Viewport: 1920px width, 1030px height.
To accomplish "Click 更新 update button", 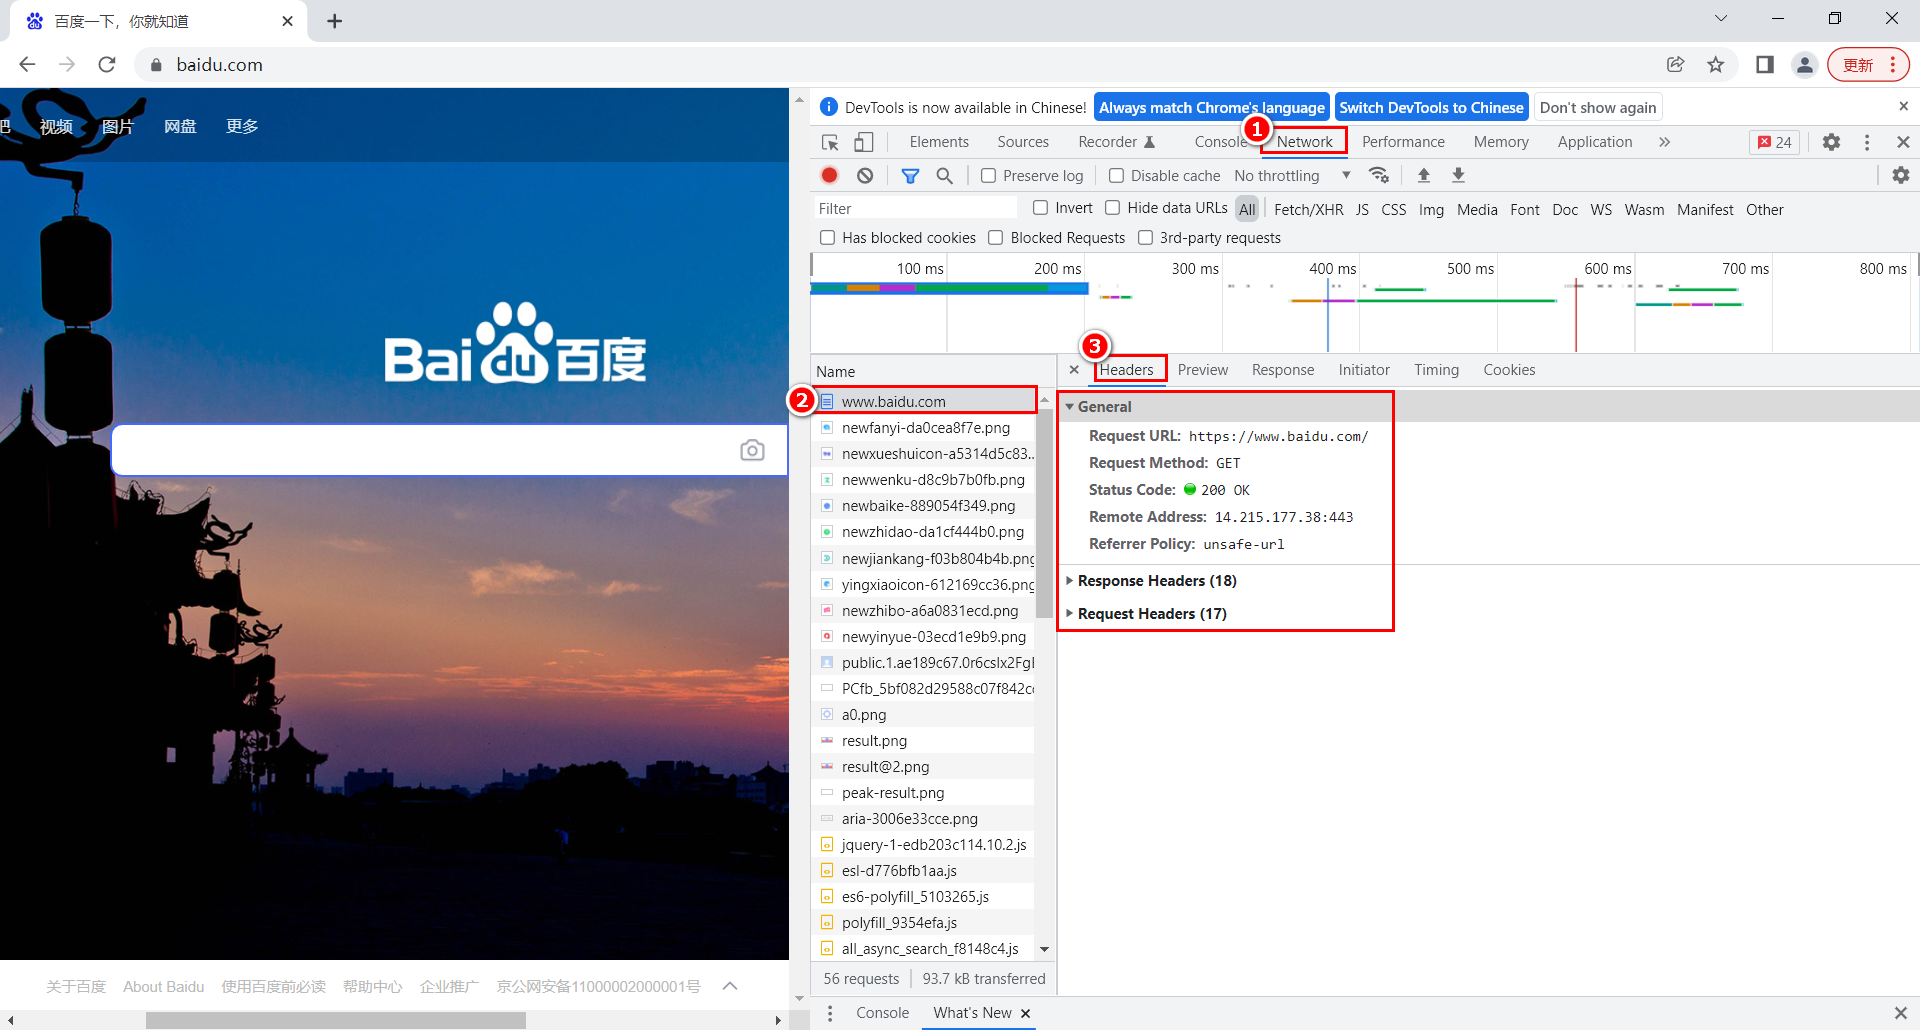I will (1867, 64).
